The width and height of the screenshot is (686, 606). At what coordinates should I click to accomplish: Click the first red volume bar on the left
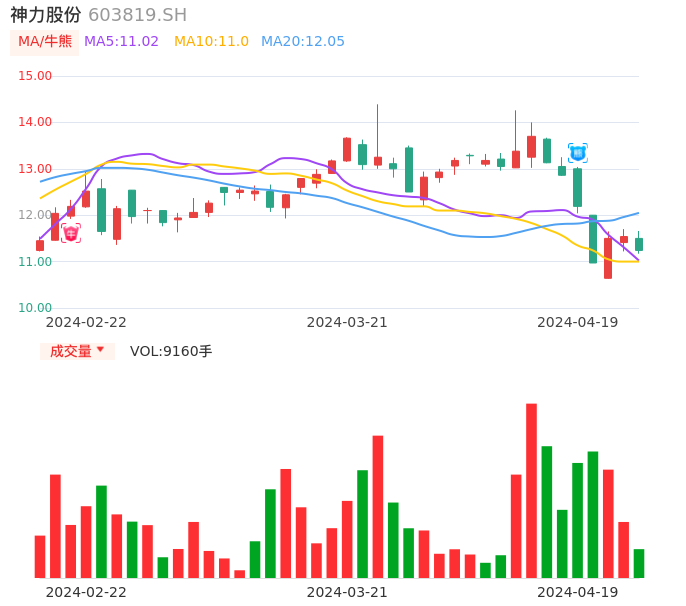(x=40, y=556)
